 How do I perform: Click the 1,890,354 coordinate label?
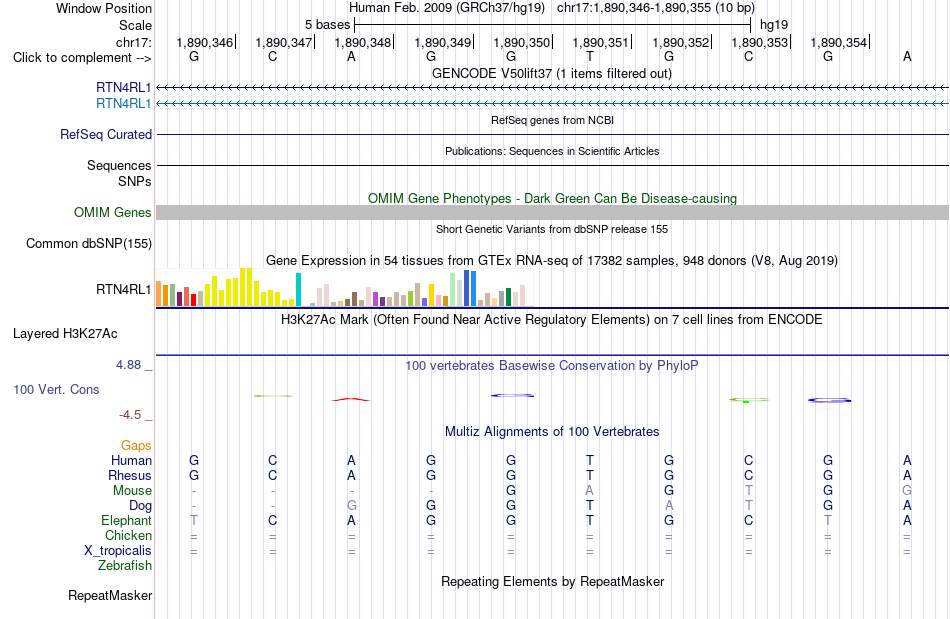[x=839, y=42]
